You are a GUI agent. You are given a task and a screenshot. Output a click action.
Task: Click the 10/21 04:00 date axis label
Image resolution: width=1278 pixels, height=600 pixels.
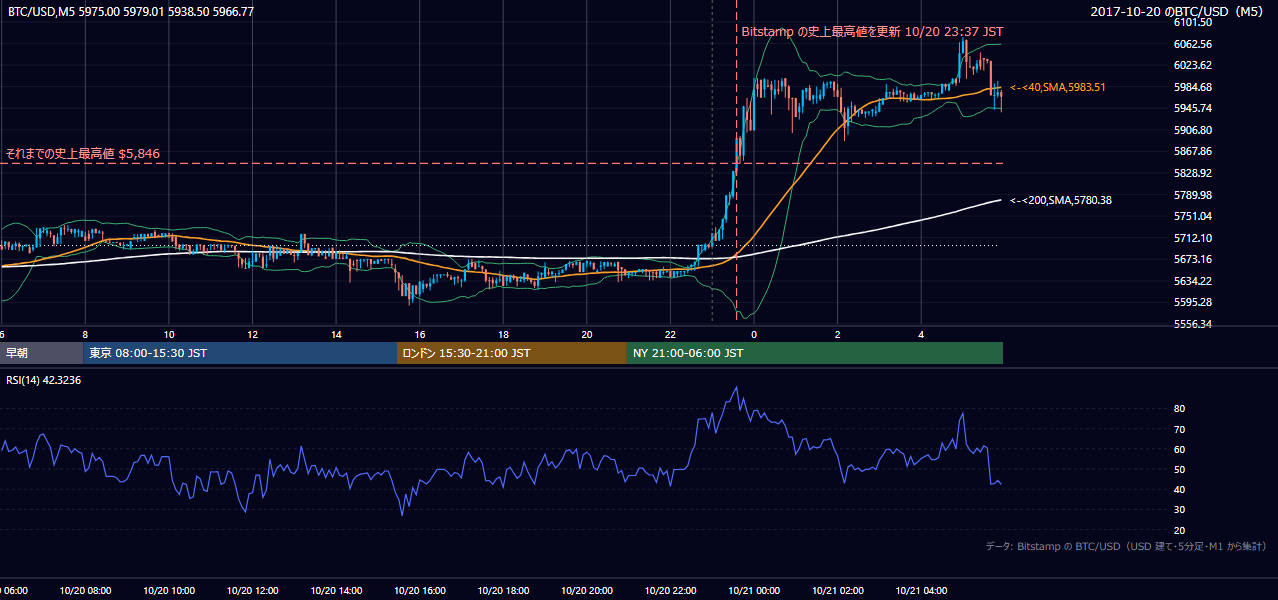pos(921,591)
